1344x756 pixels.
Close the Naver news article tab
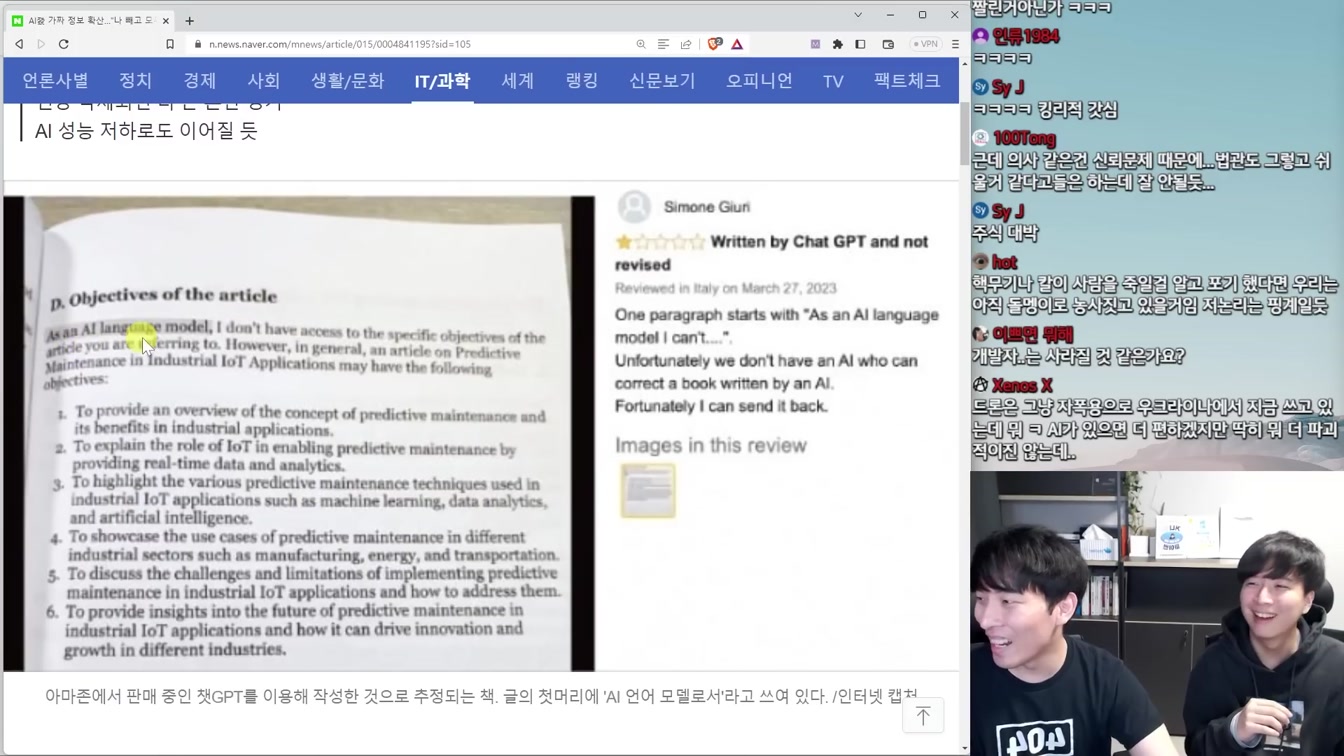(166, 20)
